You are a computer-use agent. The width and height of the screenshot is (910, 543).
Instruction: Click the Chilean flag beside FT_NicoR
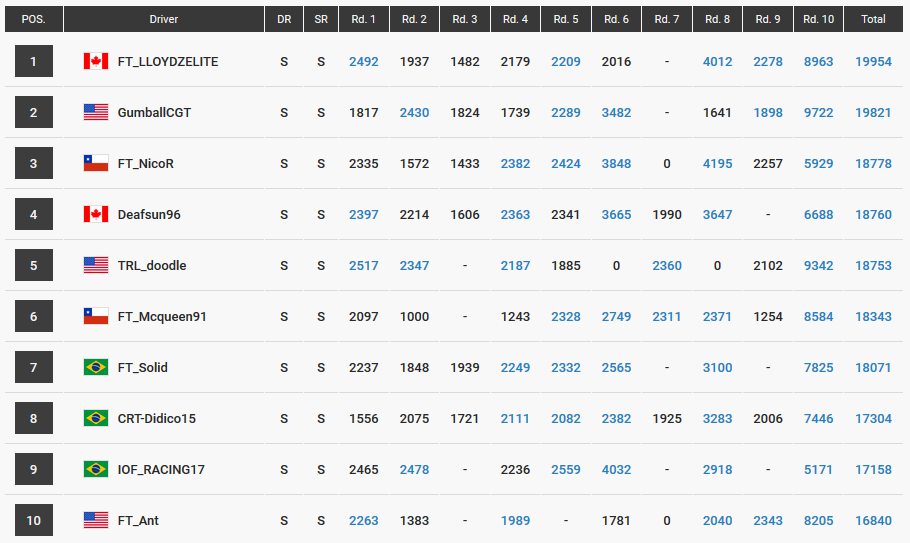click(96, 163)
